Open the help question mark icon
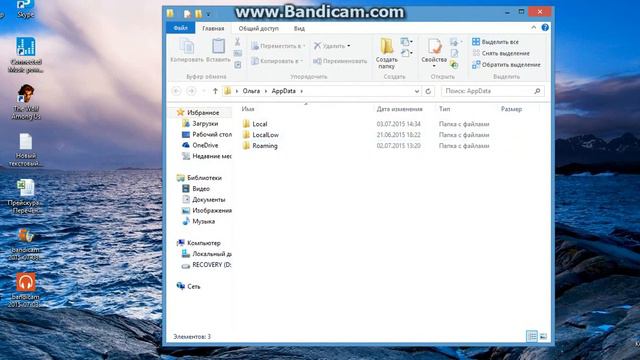The width and height of the screenshot is (640, 360). coord(545,27)
